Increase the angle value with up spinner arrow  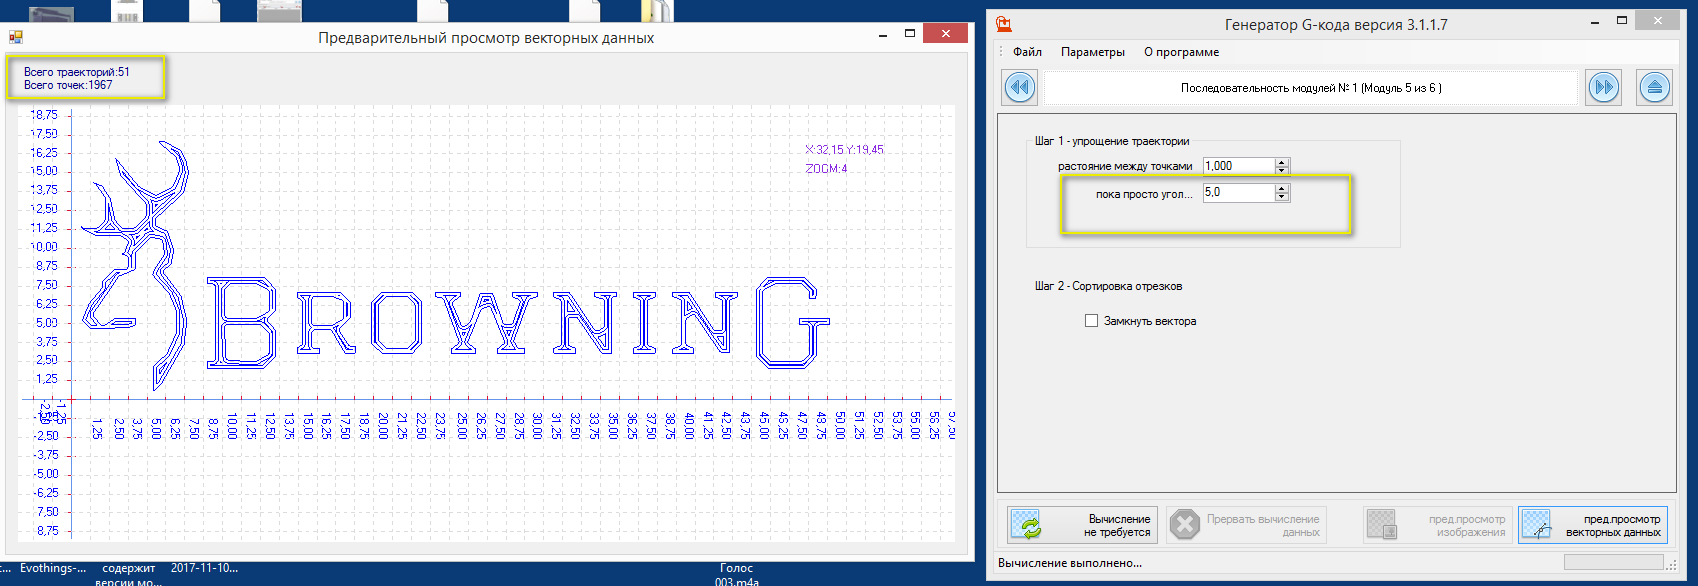(1282, 188)
